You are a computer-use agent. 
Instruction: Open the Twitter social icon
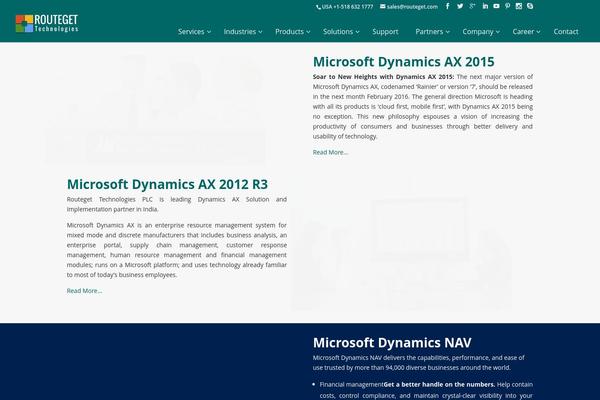(x=460, y=6)
